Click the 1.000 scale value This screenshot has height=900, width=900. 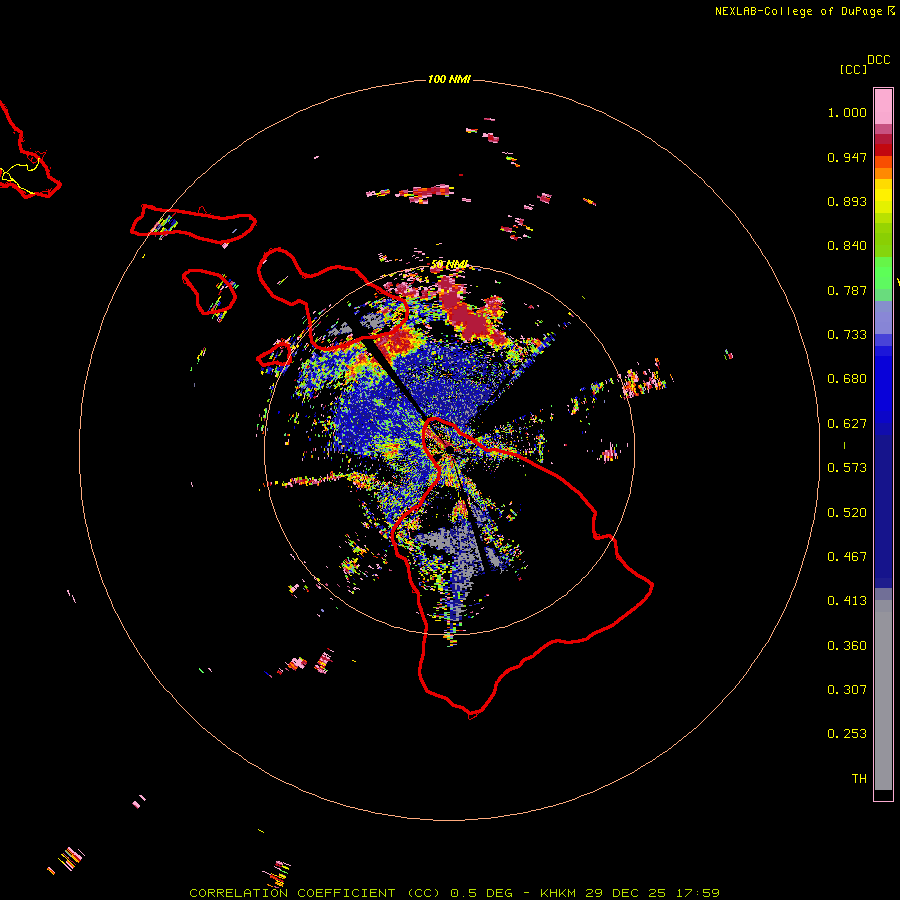pos(847,112)
